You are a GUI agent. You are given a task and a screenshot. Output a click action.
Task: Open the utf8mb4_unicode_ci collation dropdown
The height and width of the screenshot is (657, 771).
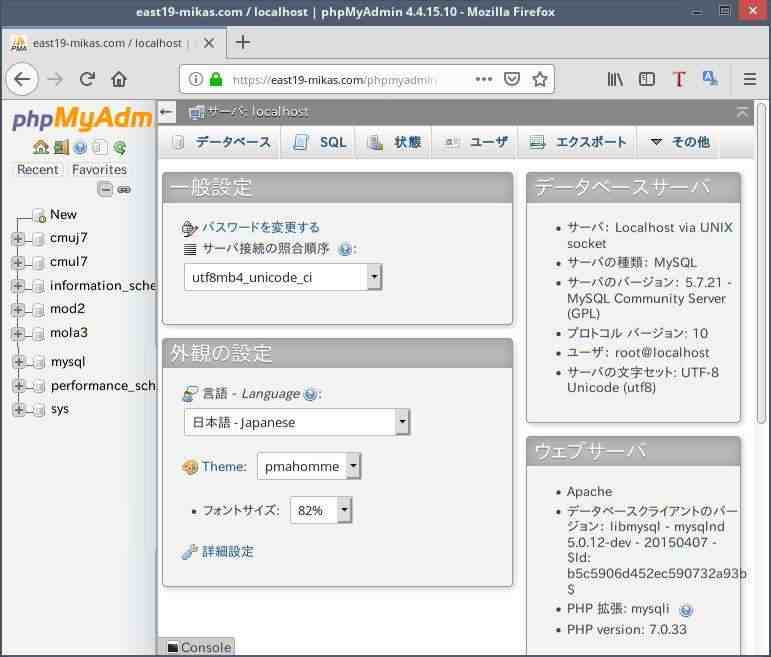[x=283, y=277]
